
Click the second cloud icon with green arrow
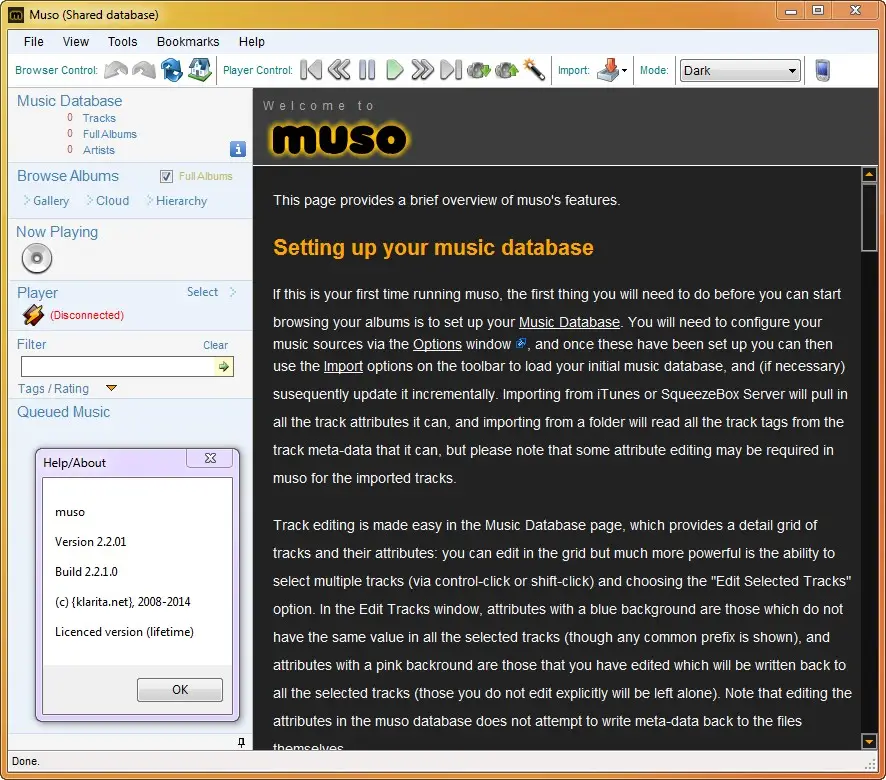click(x=506, y=70)
